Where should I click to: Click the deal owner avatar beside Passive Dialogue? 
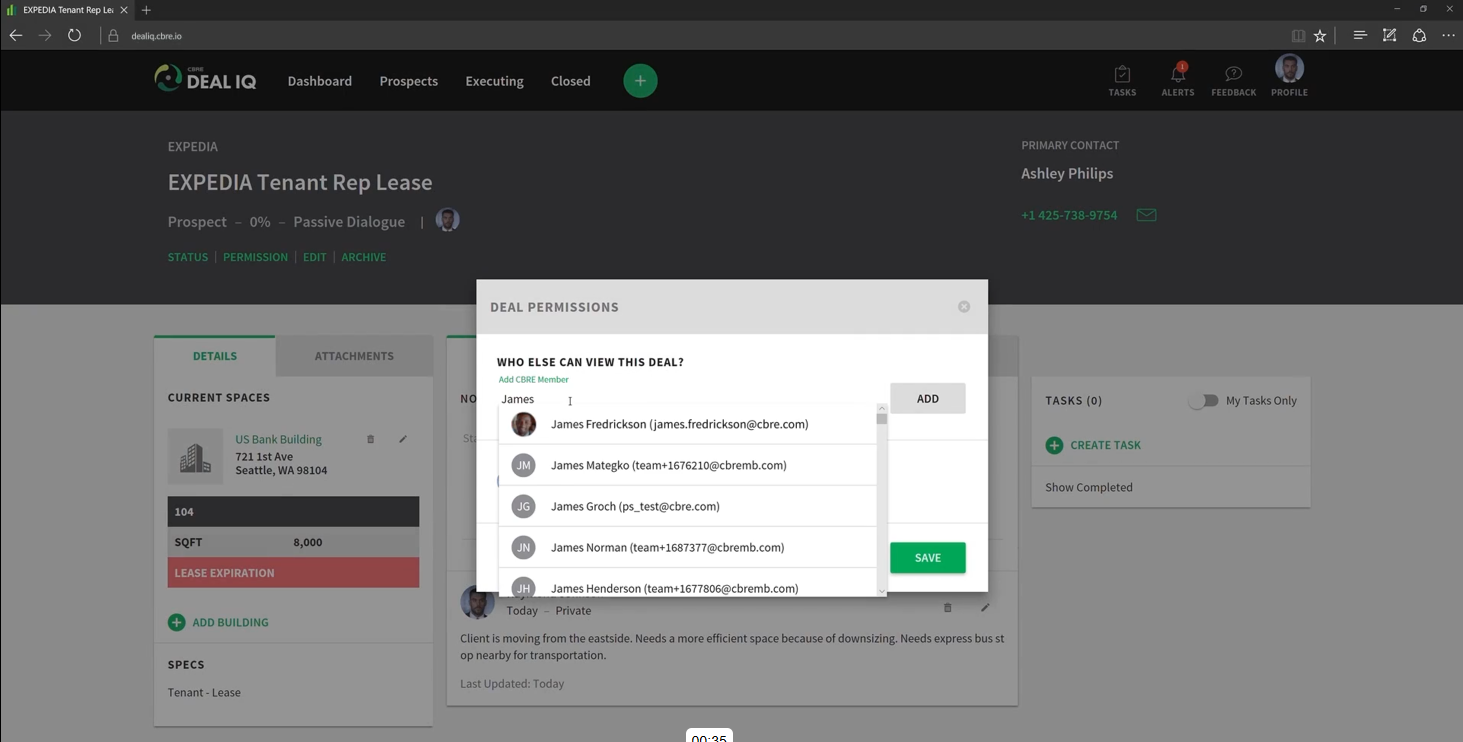[x=448, y=221]
